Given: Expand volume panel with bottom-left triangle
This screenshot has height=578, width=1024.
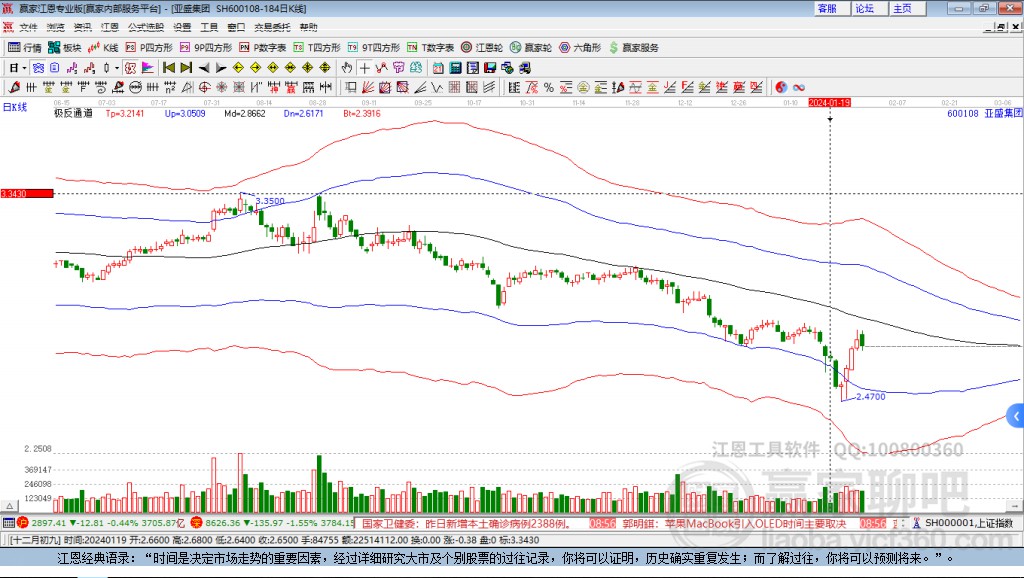Looking at the screenshot, I should coord(9,506).
